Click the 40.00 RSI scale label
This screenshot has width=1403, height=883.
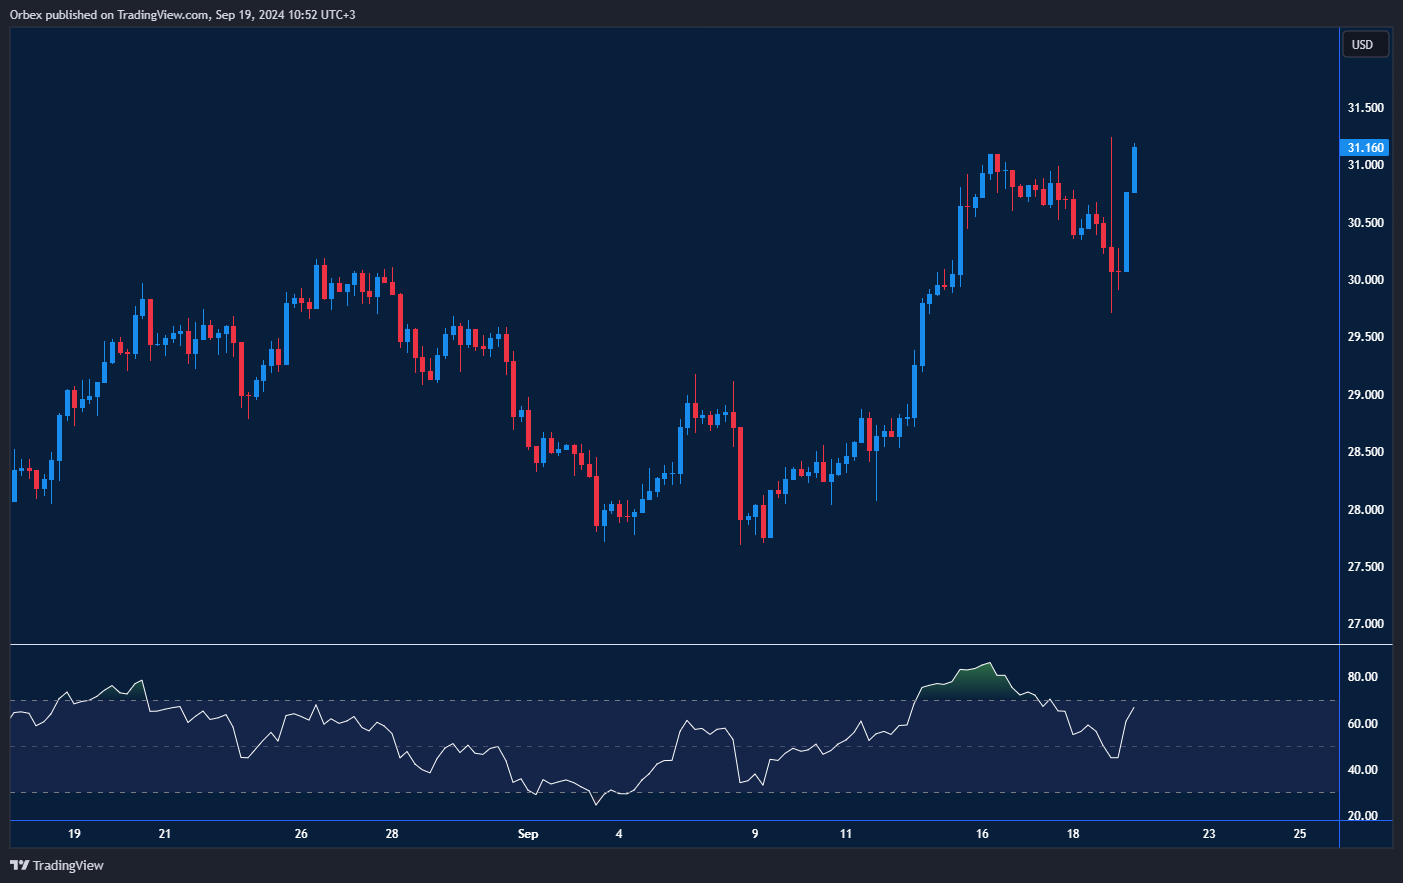pos(1362,770)
